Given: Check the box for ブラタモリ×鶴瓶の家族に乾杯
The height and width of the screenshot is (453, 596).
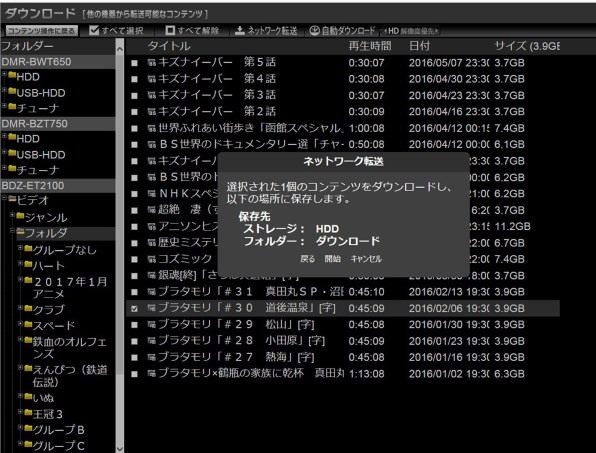Looking at the screenshot, I should click(134, 374).
